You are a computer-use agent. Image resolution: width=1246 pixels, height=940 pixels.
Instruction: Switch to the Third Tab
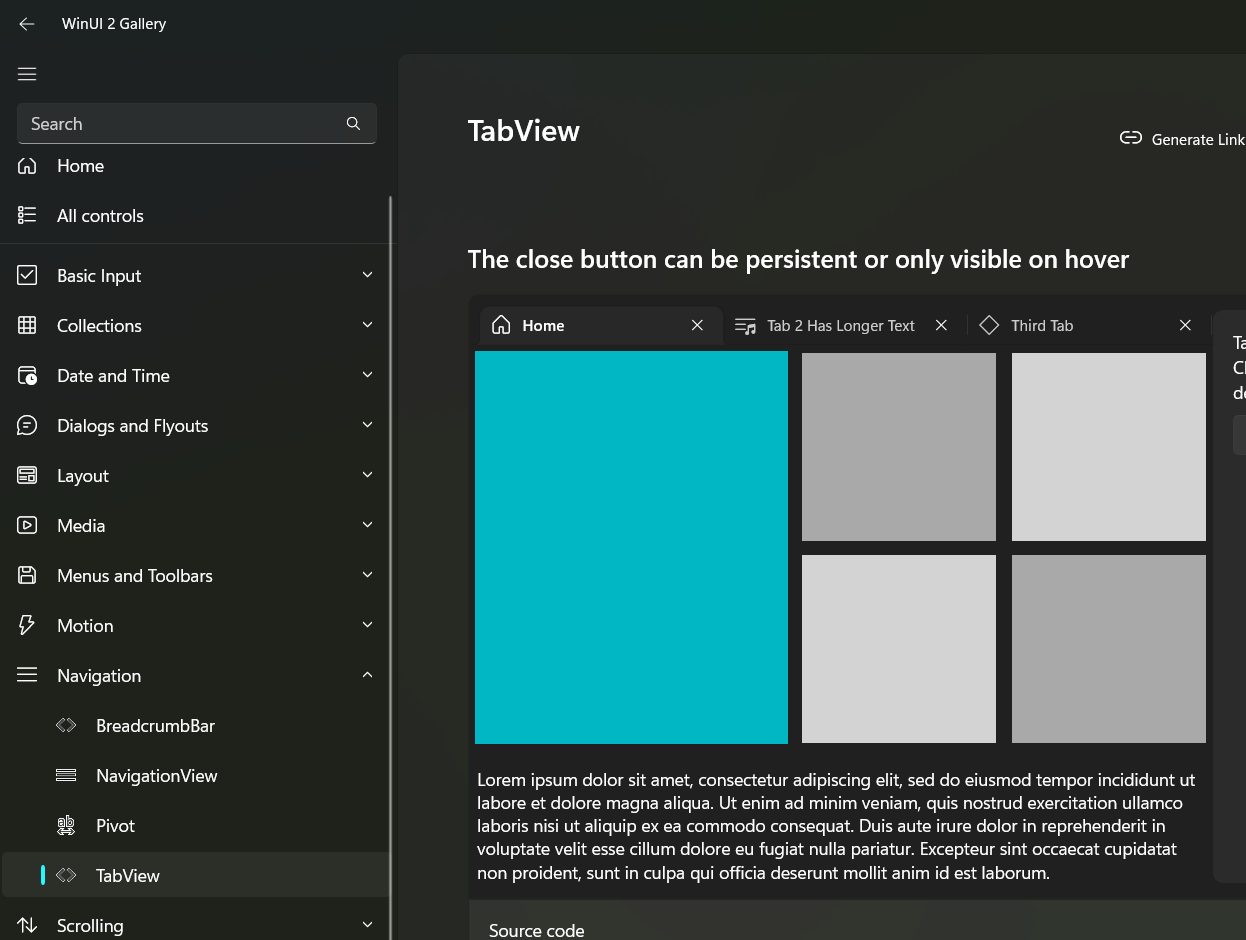pos(1040,325)
